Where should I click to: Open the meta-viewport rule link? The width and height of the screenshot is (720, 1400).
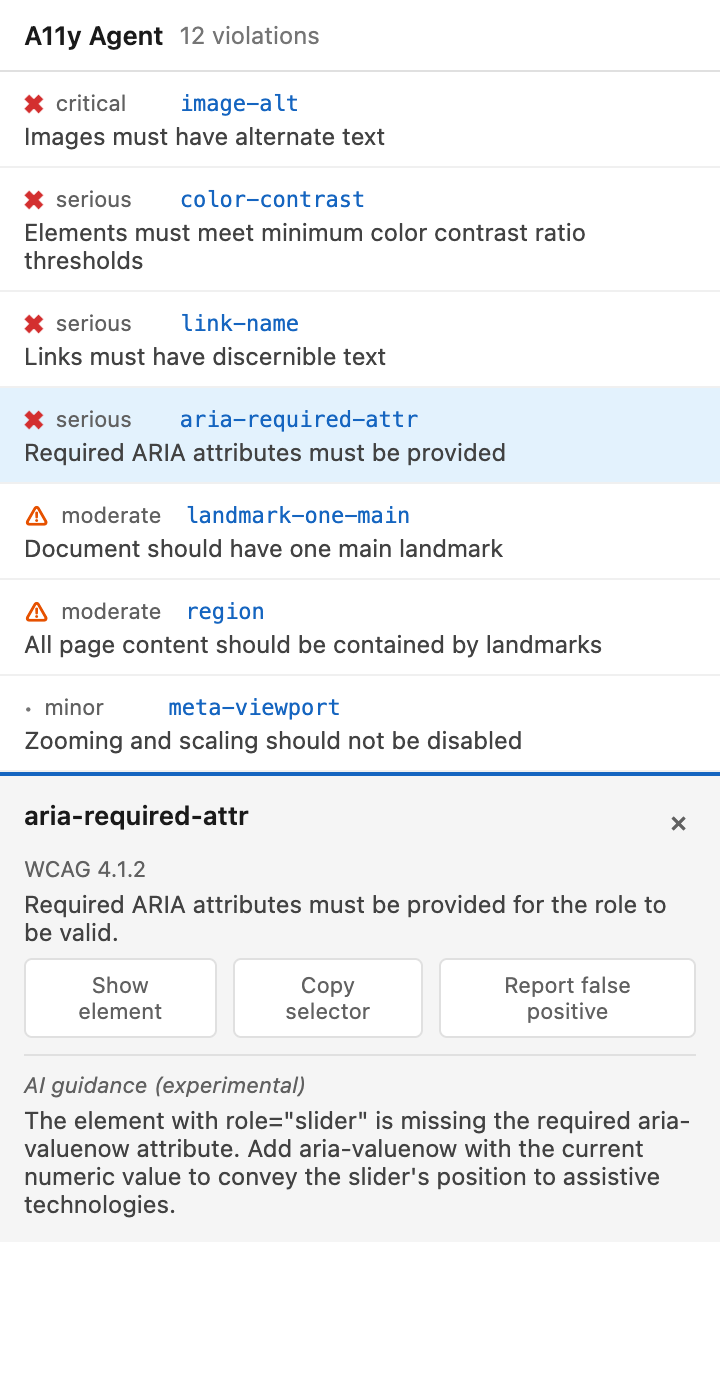point(253,707)
